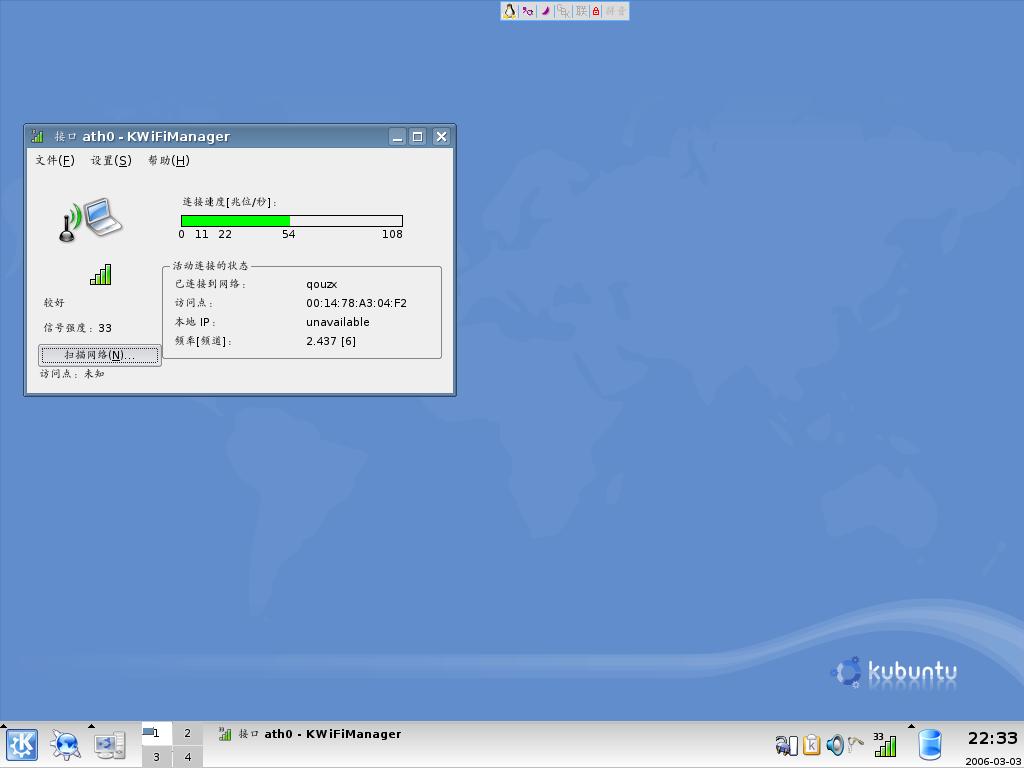The height and width of the screenshot is (768, 1024).
Task: Open the 文件(F) menu
Action: click(55, 161)
